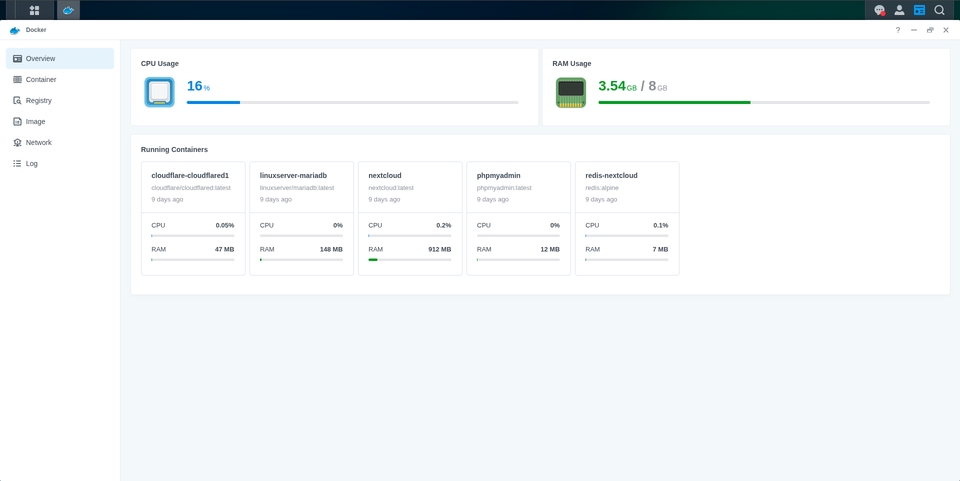
Task: Click the cloudflare-cloudflared1 CPU bar
Action: click(x=193, y=236)
